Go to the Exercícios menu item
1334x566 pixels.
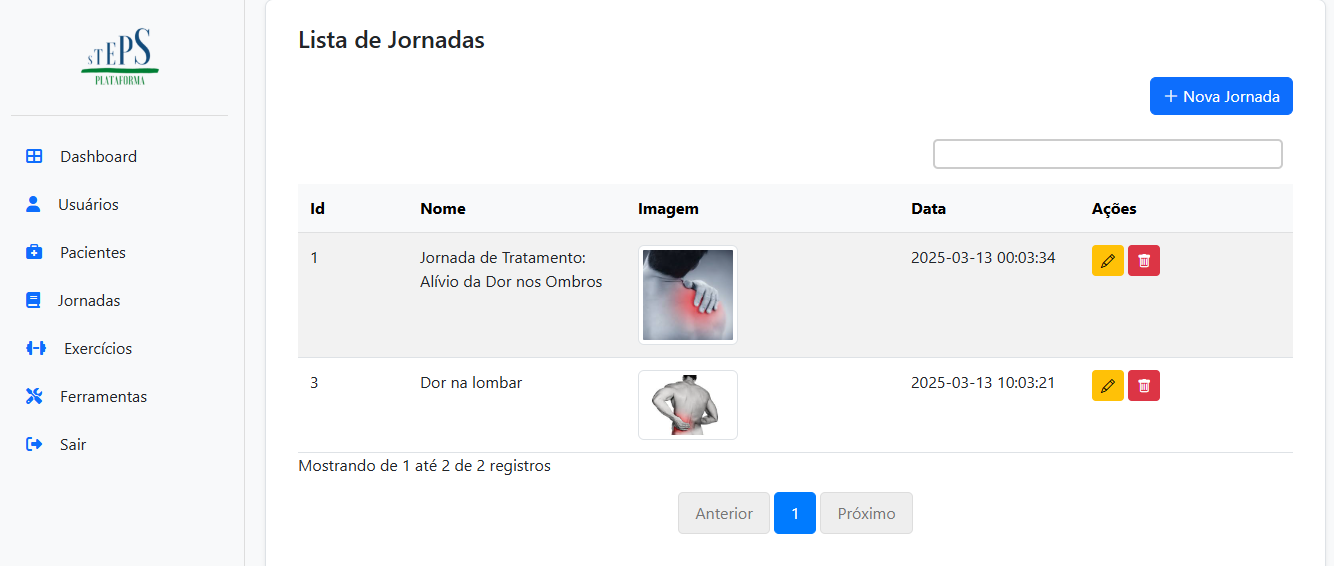coord(98,348)
